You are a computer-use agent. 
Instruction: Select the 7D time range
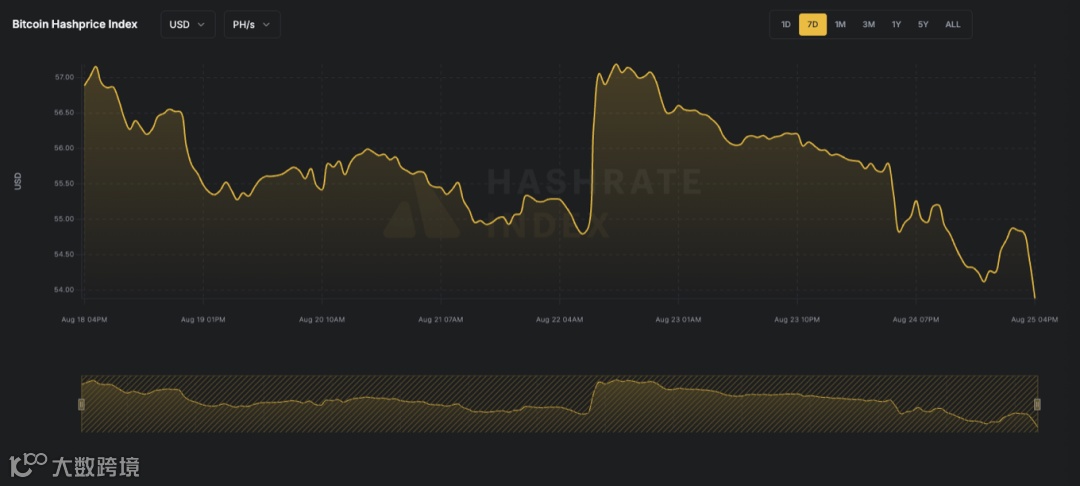813,25
